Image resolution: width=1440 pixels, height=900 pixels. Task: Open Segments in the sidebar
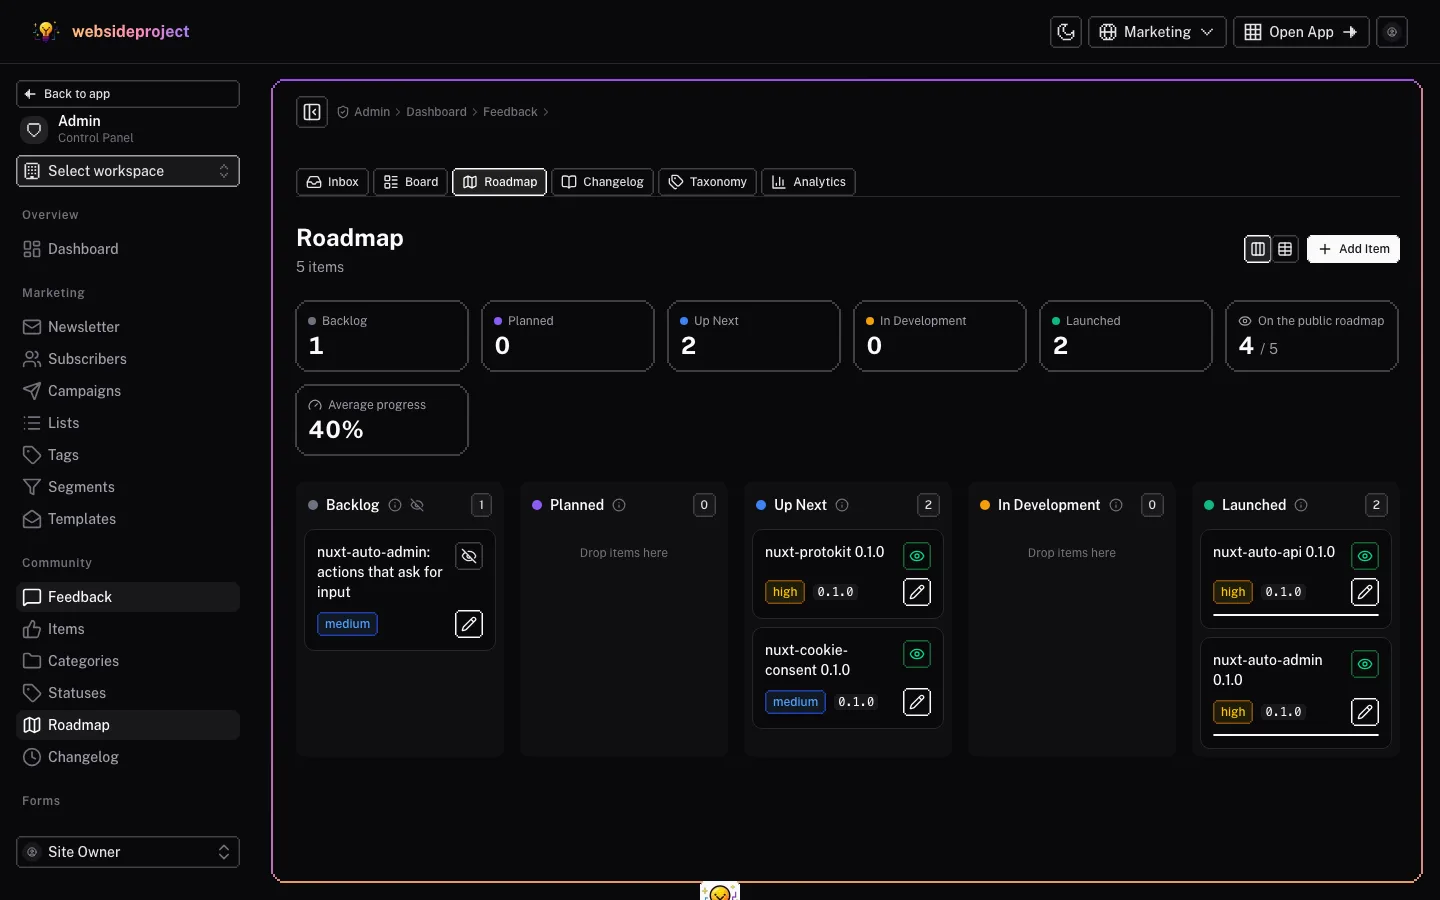pyautogui.click(x=128, y=487)
